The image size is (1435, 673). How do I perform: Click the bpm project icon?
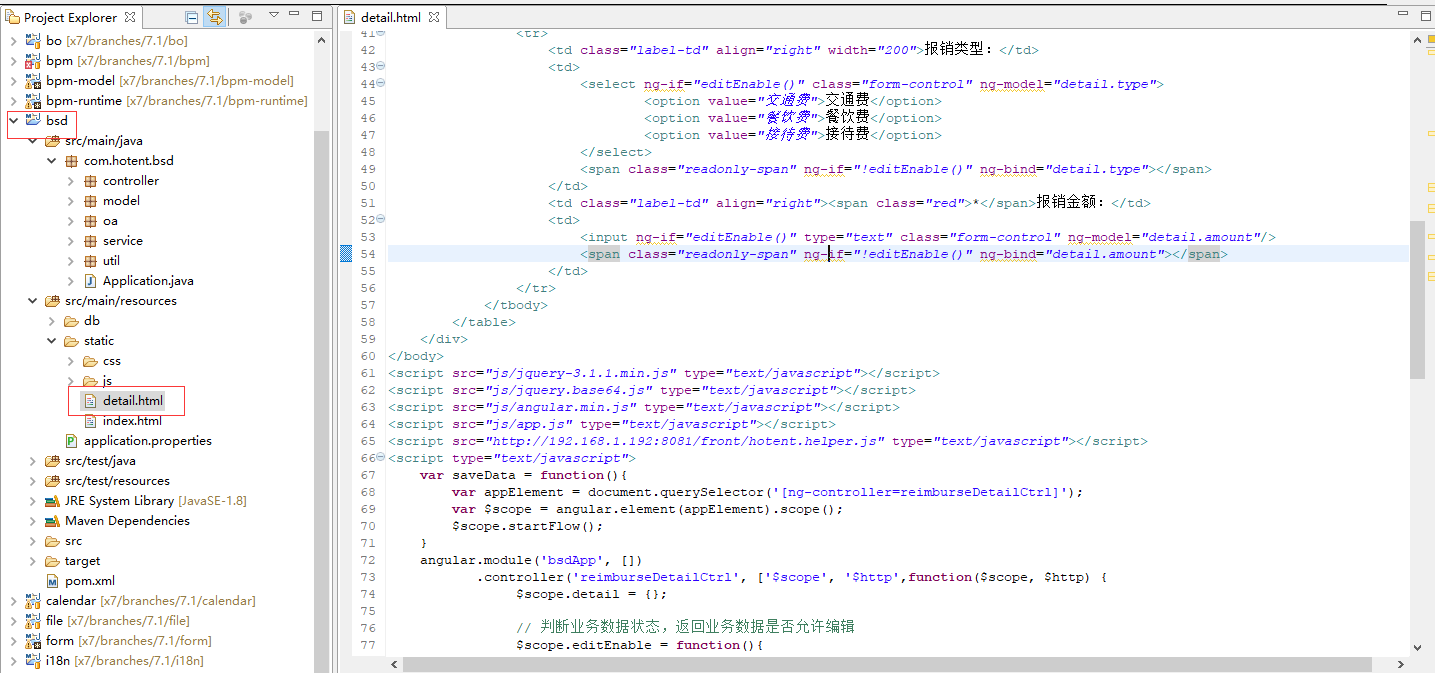pos(33,61)
